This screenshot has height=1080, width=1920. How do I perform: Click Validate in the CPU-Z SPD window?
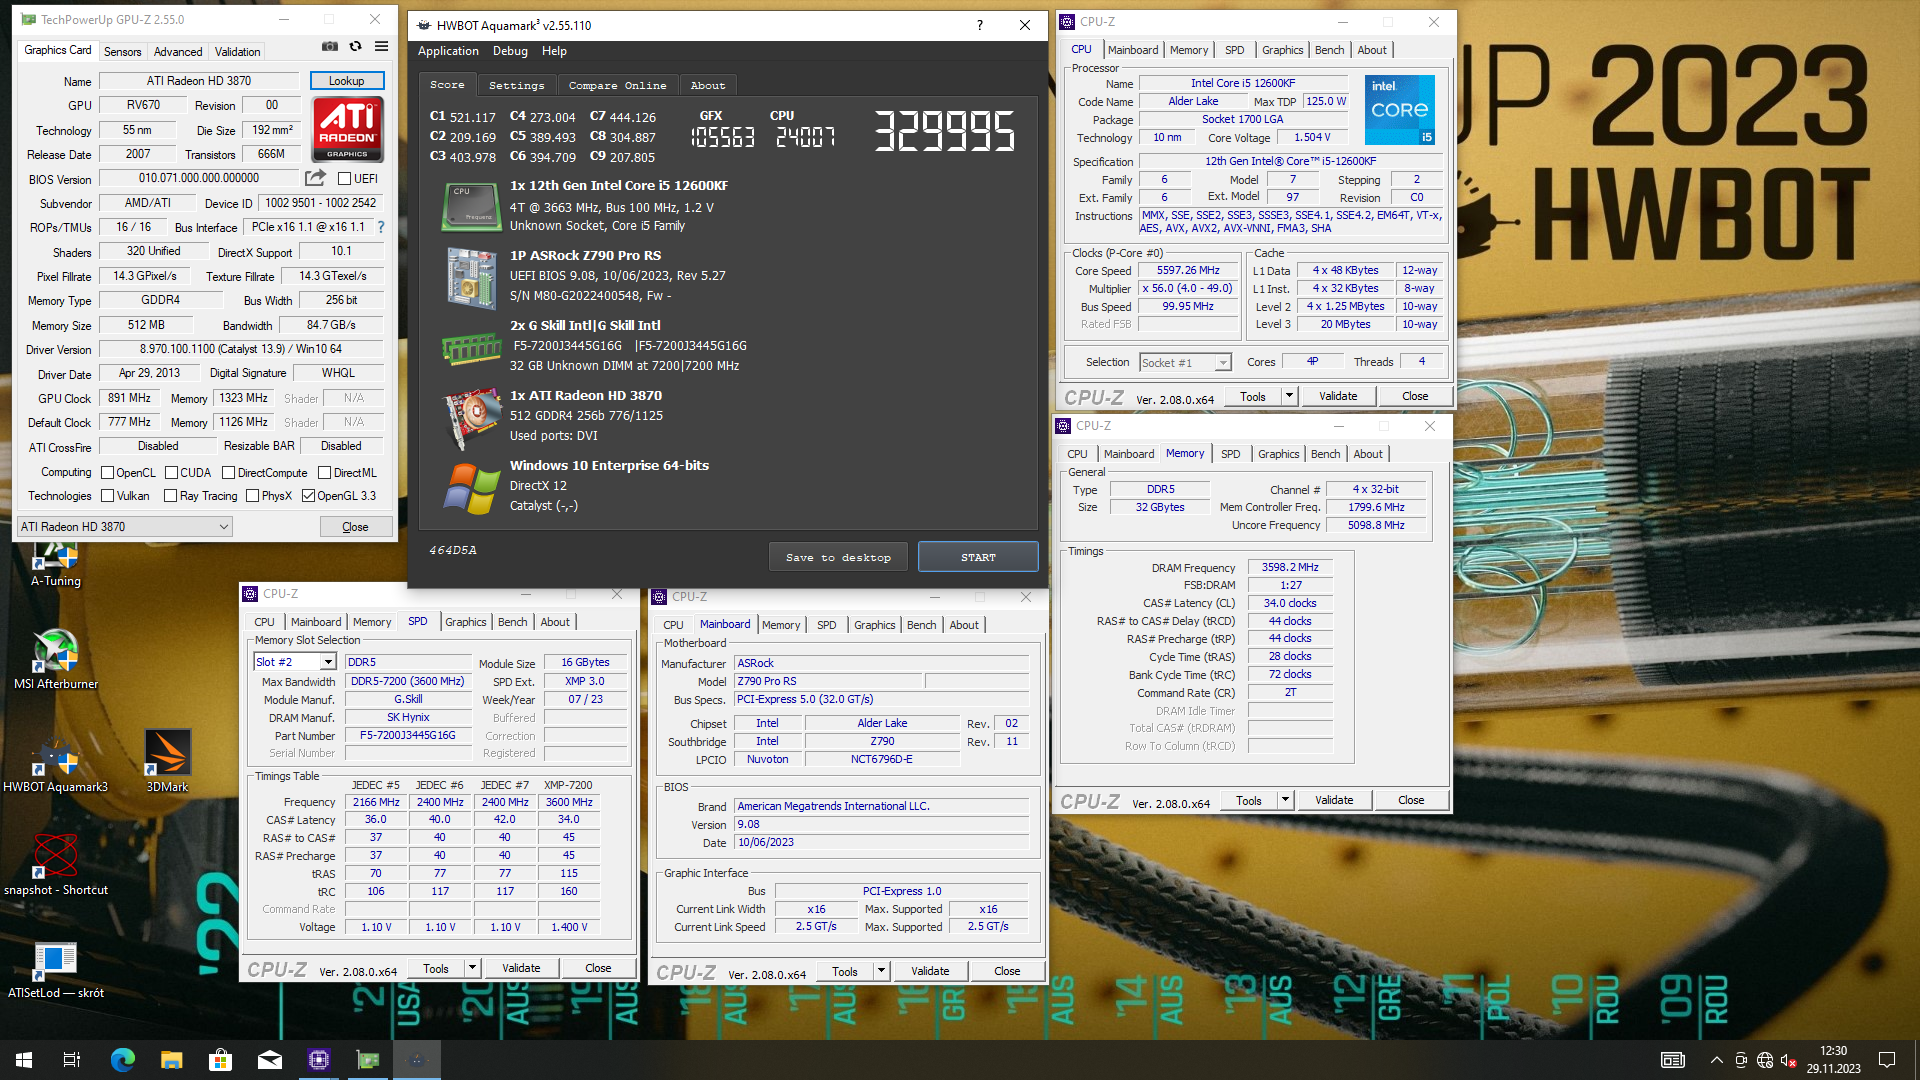tap(521, 968)
